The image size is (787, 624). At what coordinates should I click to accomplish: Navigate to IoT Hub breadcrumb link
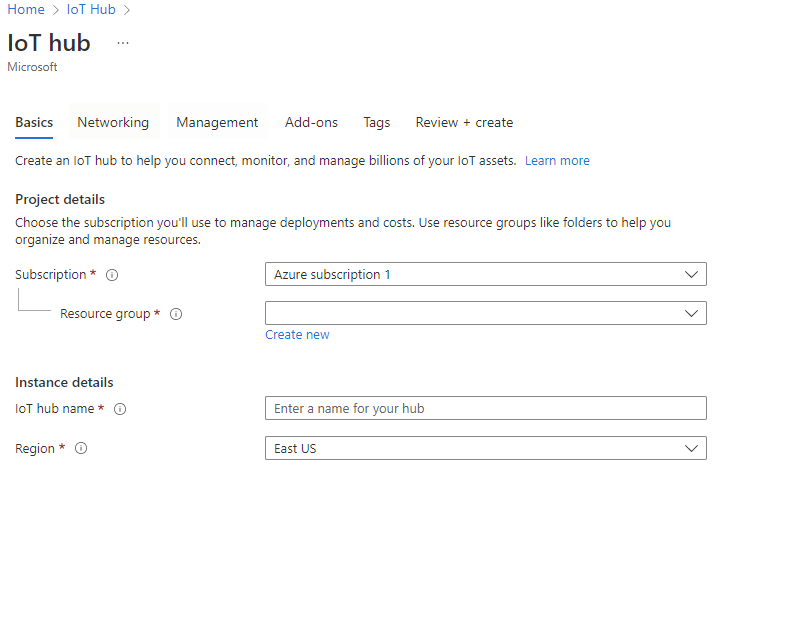coord(91,10)
